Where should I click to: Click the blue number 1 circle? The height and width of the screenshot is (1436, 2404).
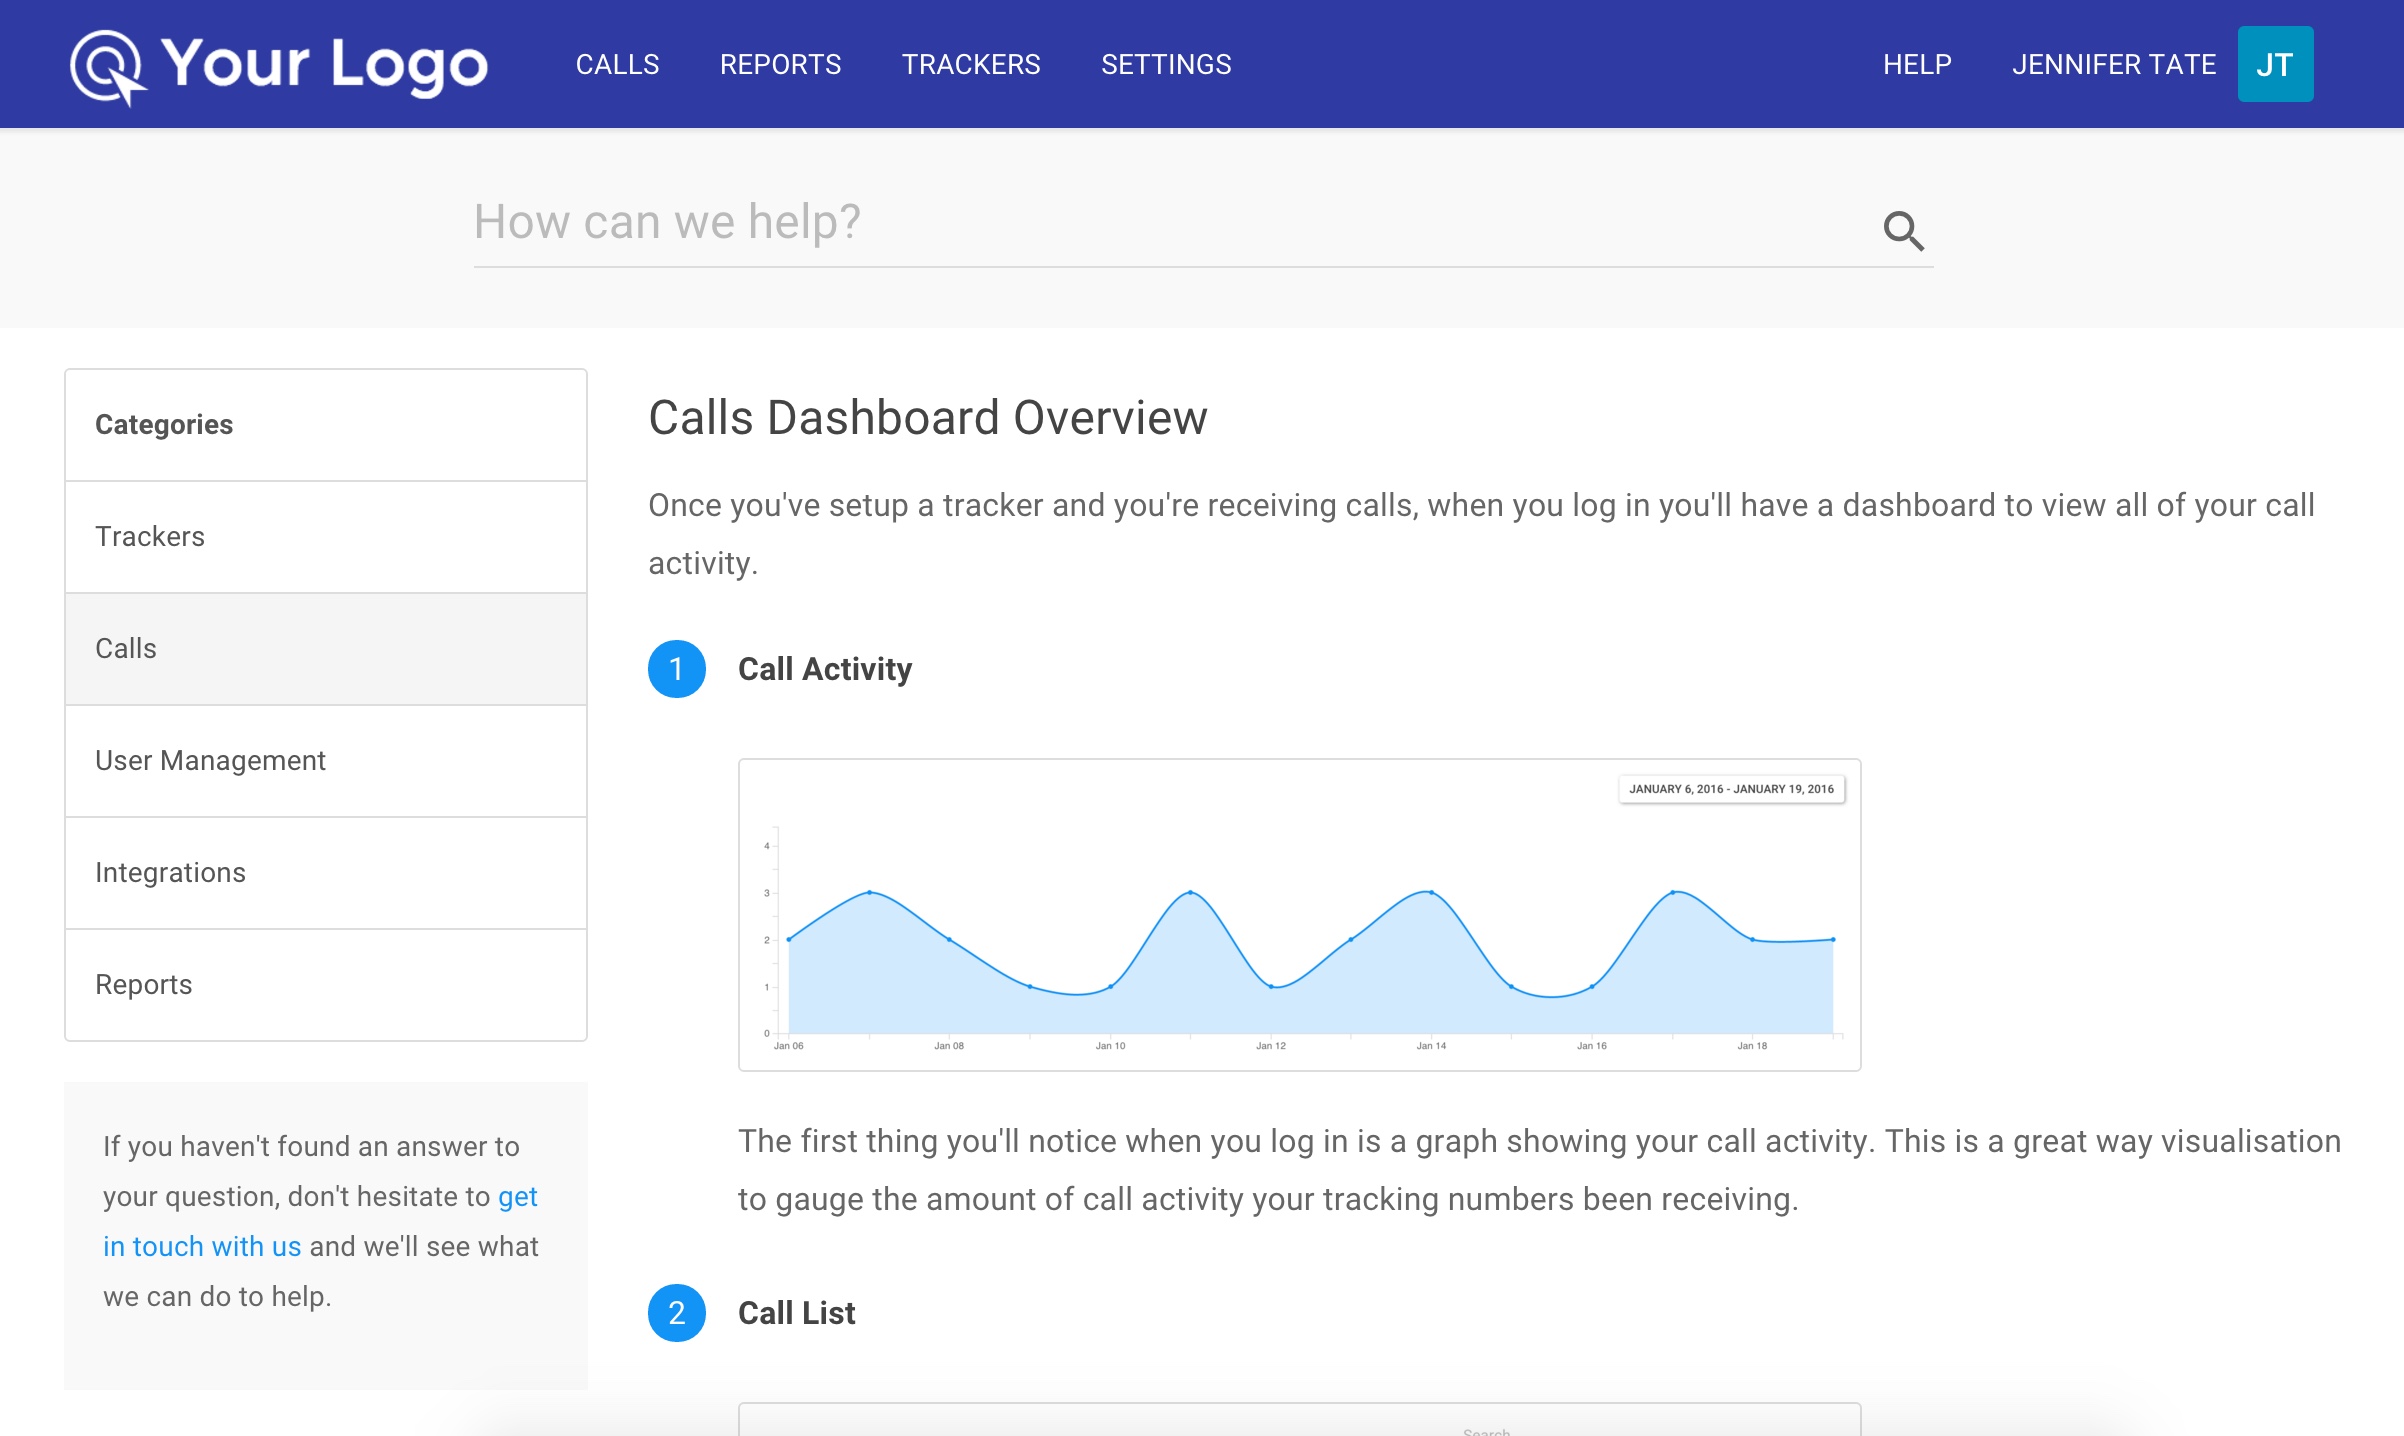[677, 669]
